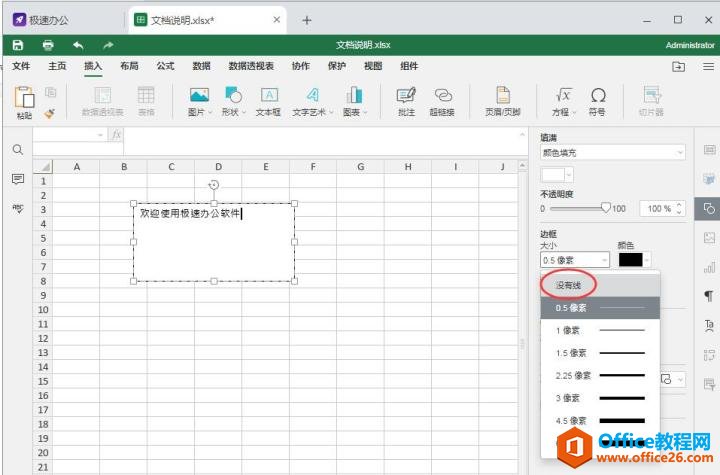The image size is (720, 475).
Task: Click the open file location icon
Action: [678, 67]
